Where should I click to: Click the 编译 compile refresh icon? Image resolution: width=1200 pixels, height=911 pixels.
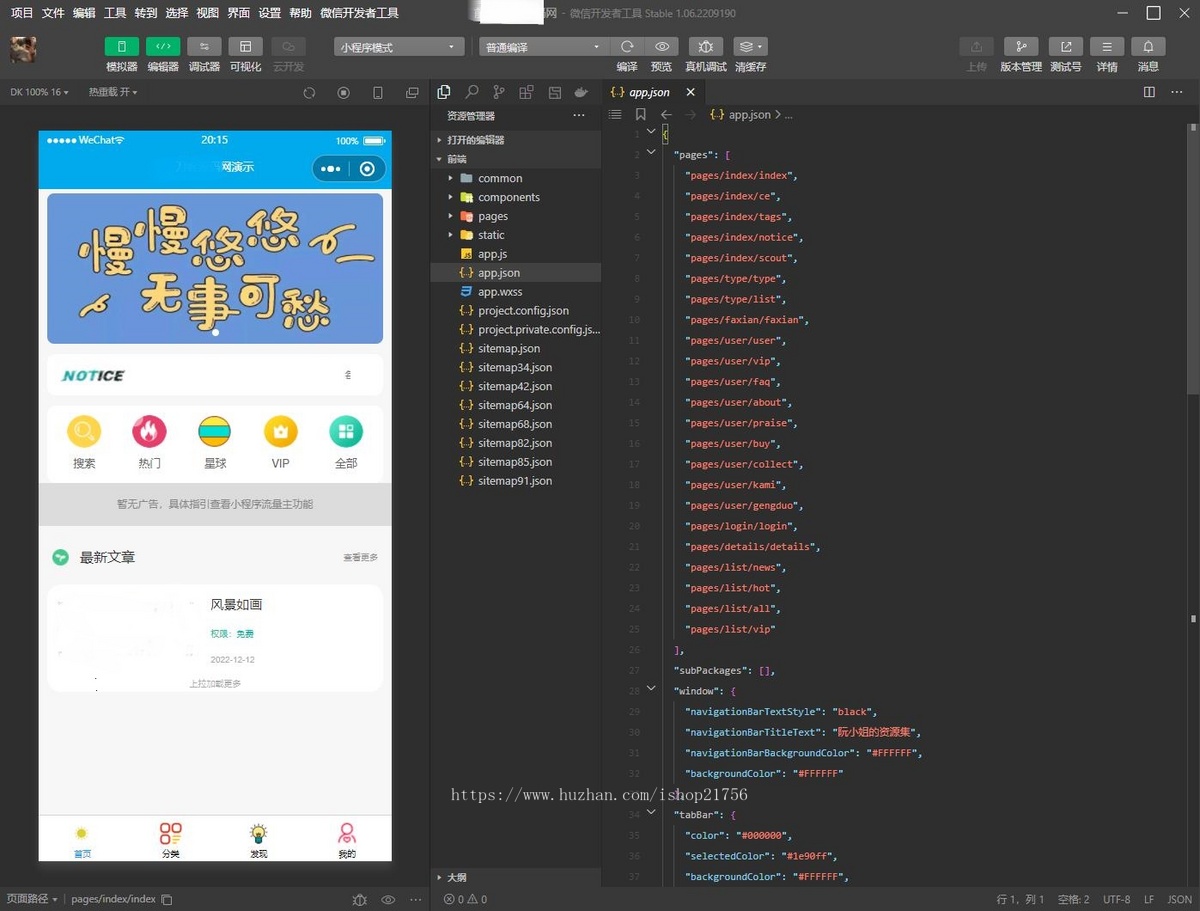coord(627,47)
